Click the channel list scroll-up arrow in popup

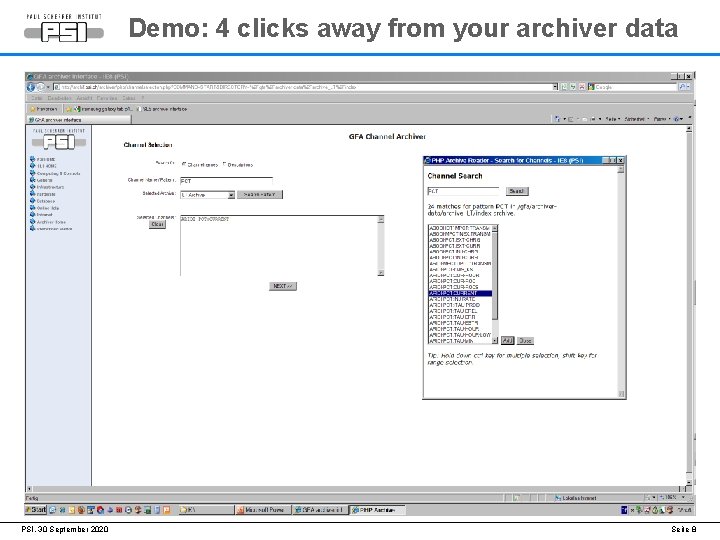coord(495,228)
